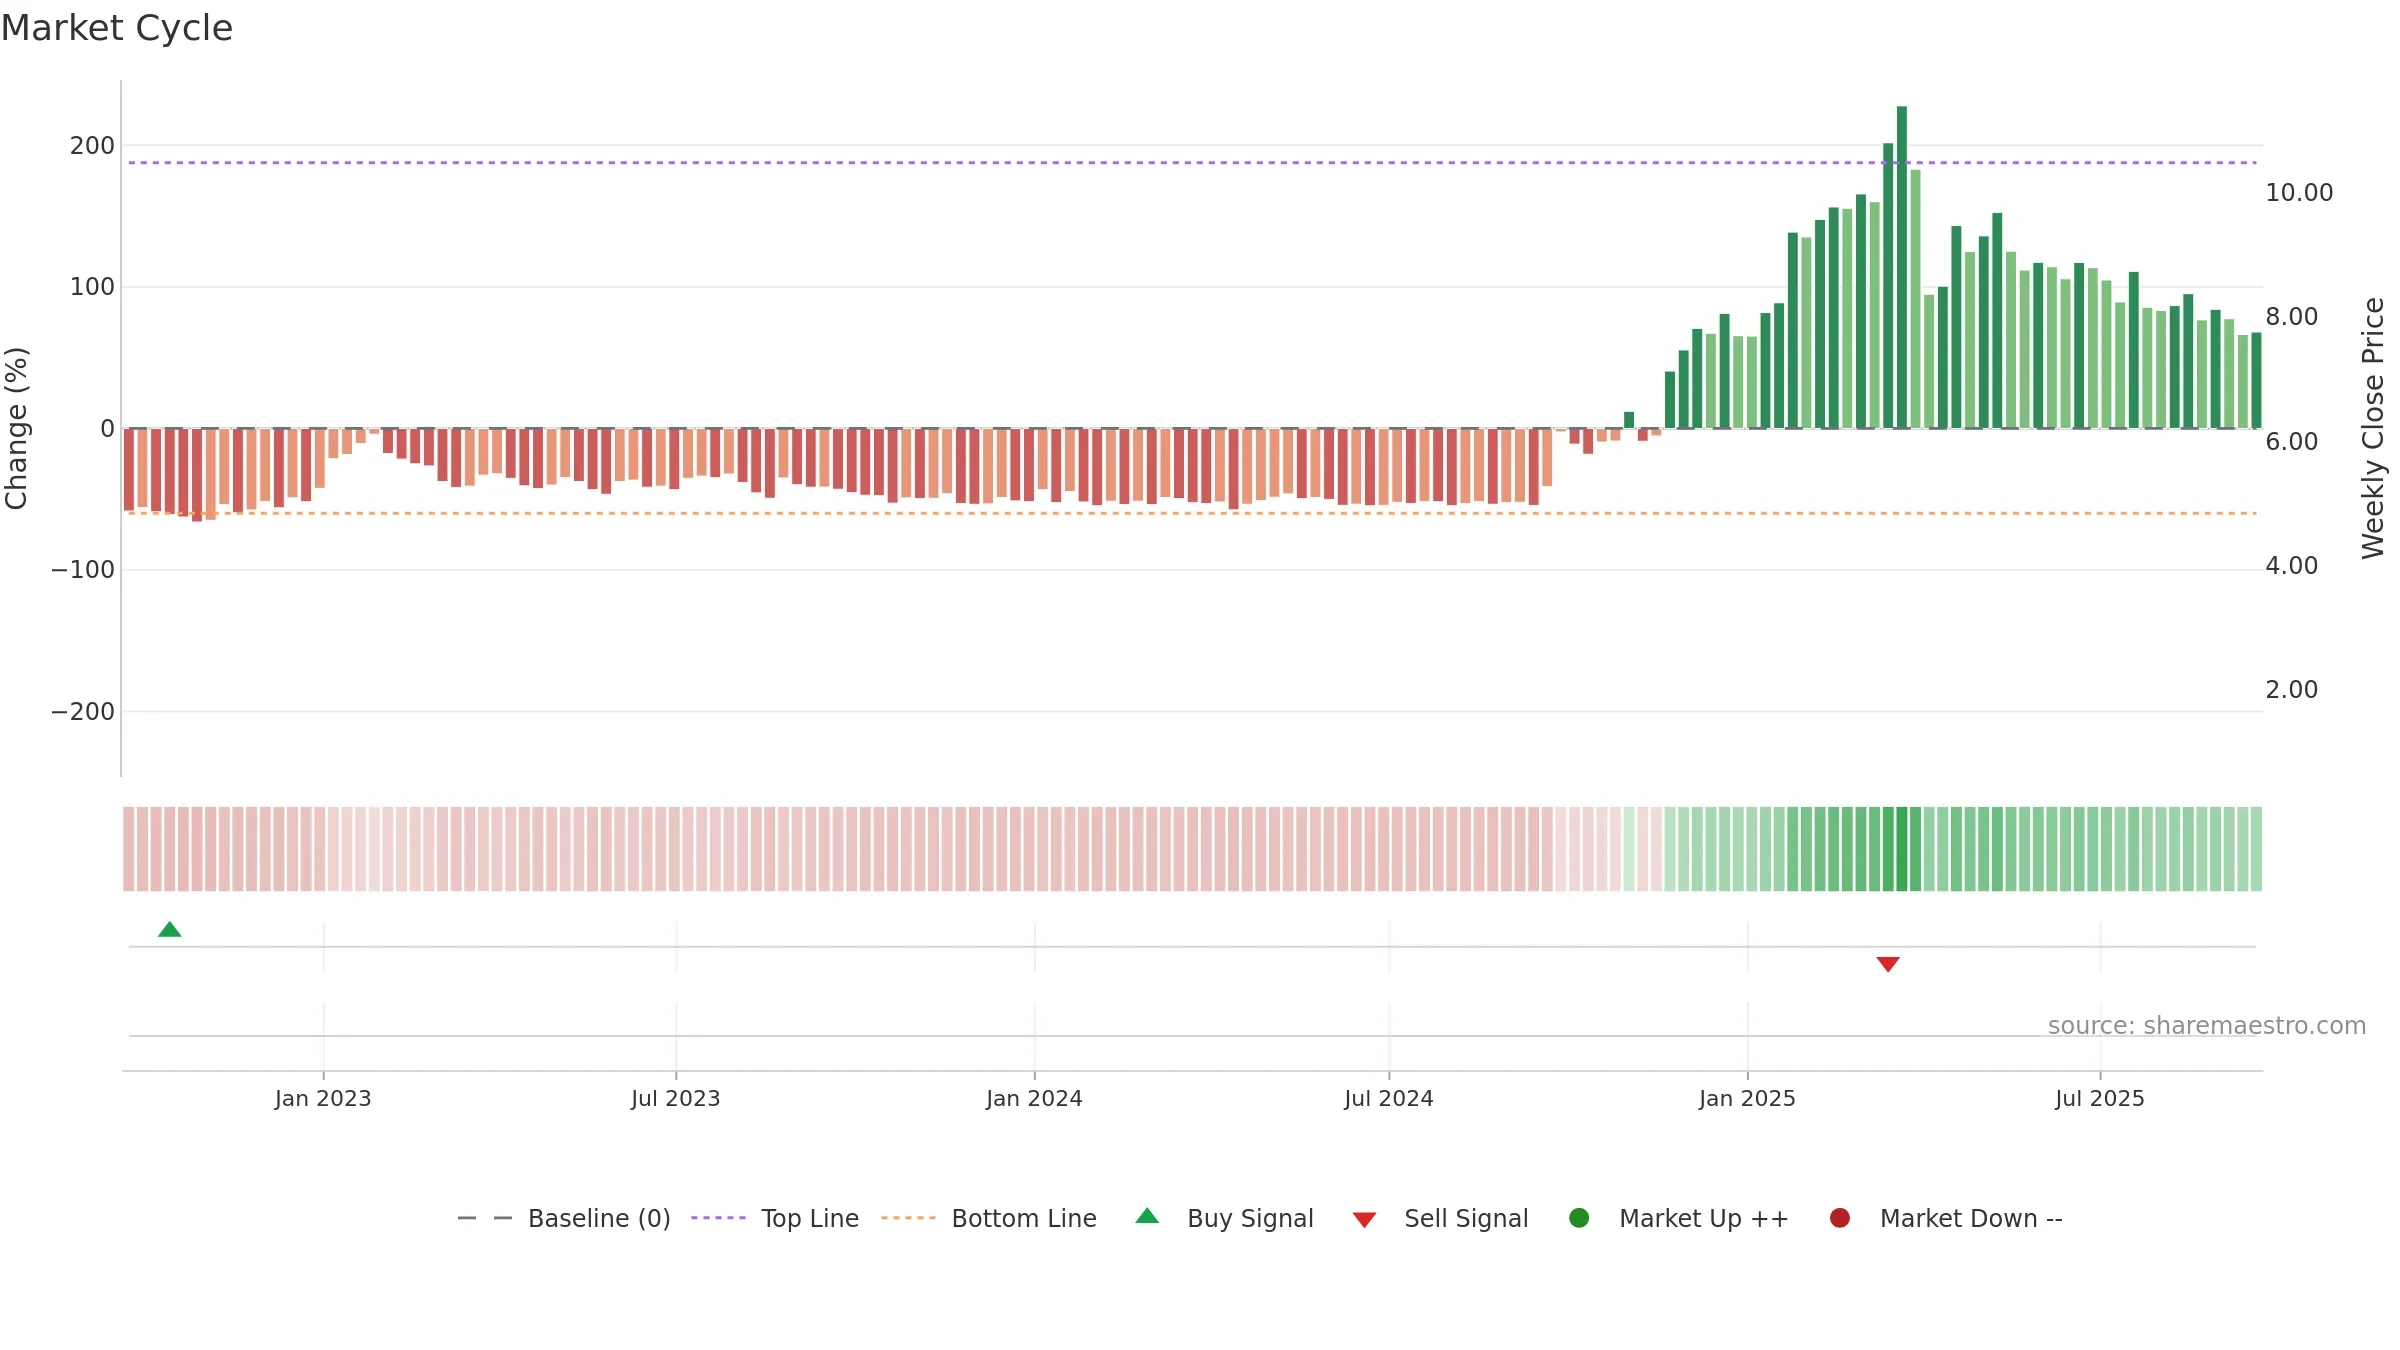
Task: Click the 200 tick on Change axis
Action: [x=92, y=146]
